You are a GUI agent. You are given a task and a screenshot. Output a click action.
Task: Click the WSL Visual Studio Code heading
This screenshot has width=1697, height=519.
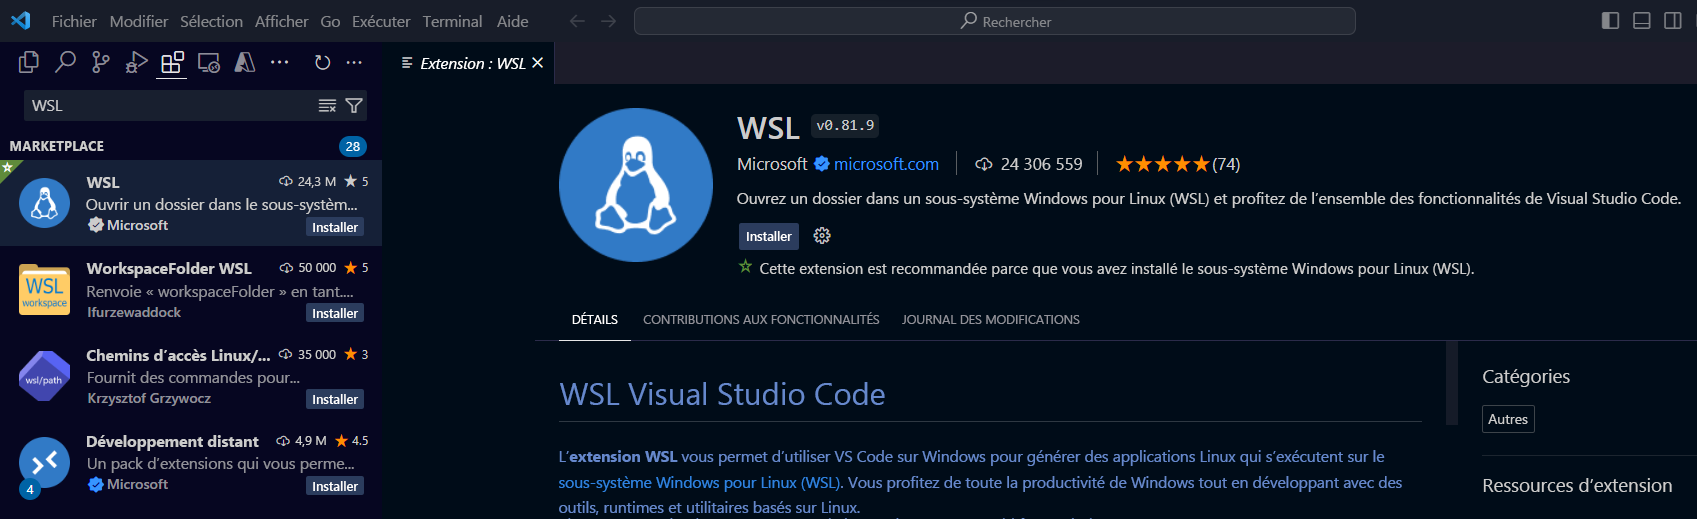pyautogui.click(x=722, y=394)
